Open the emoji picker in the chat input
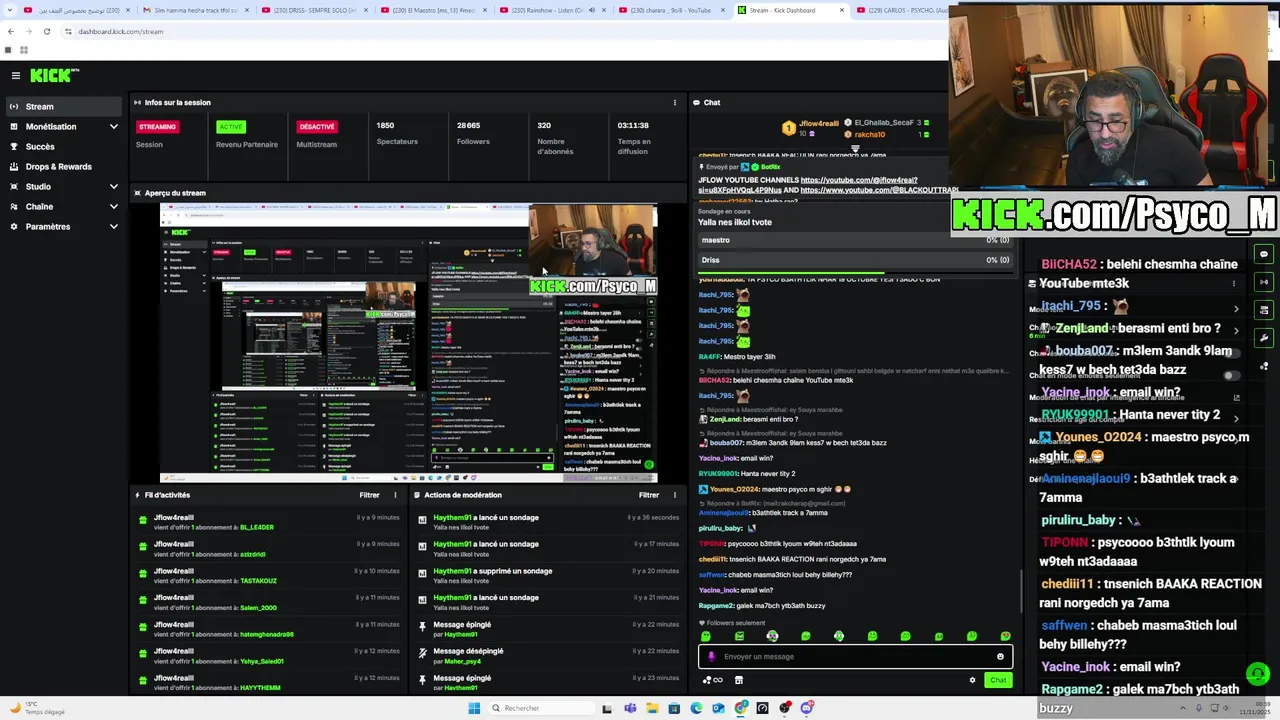This screenshot has width=1280, height=720. point(1000,656)
